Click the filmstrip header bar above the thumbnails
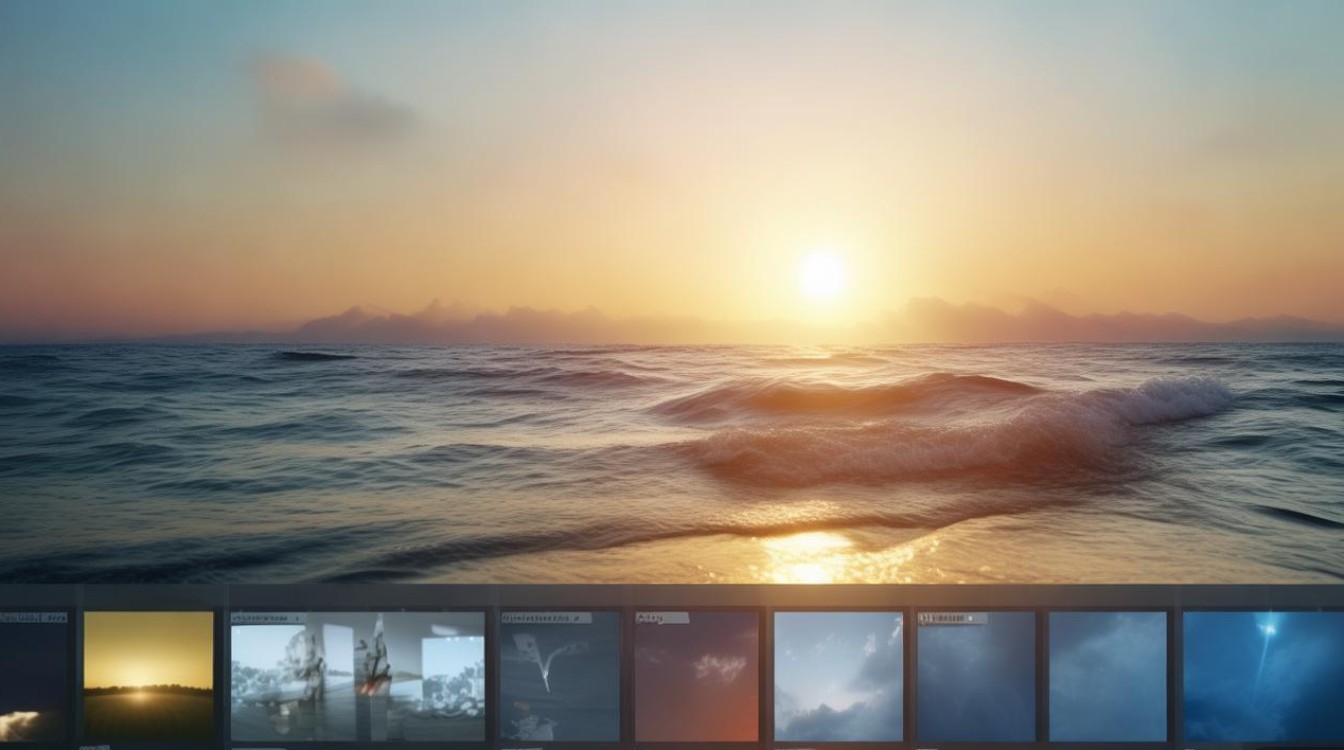 672,596
